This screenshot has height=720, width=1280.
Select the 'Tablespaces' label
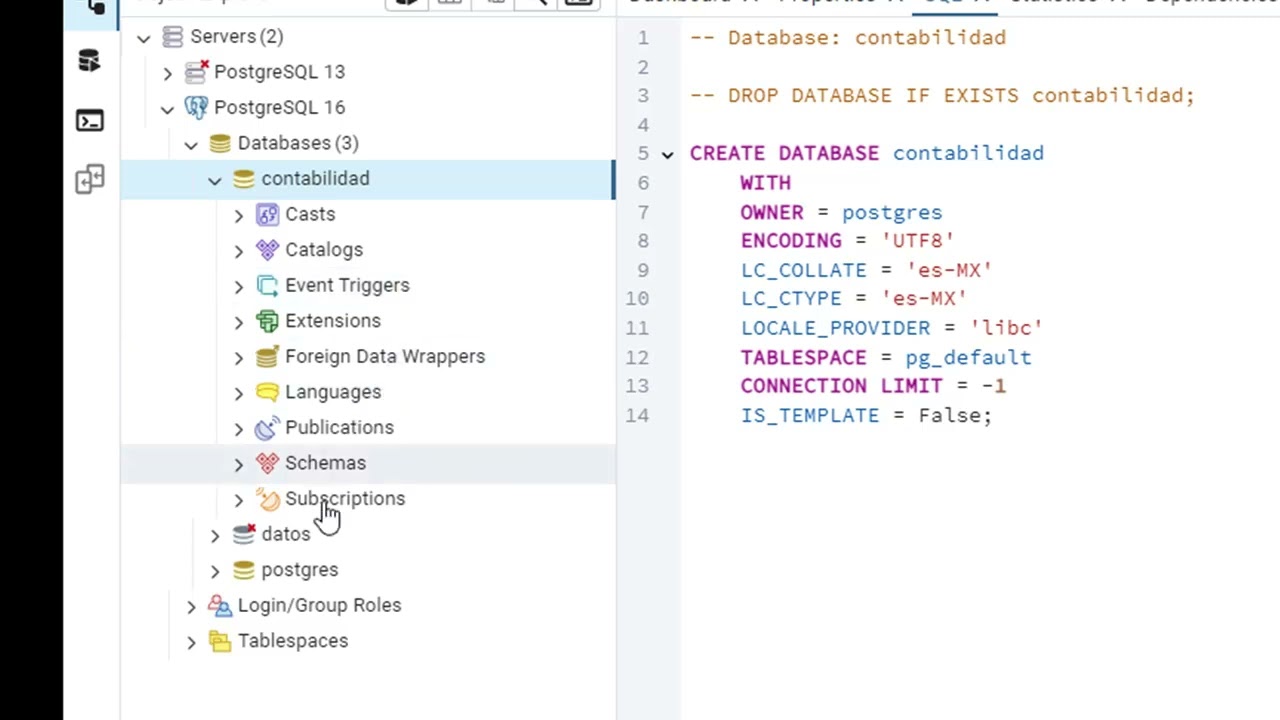click(293, 641)
